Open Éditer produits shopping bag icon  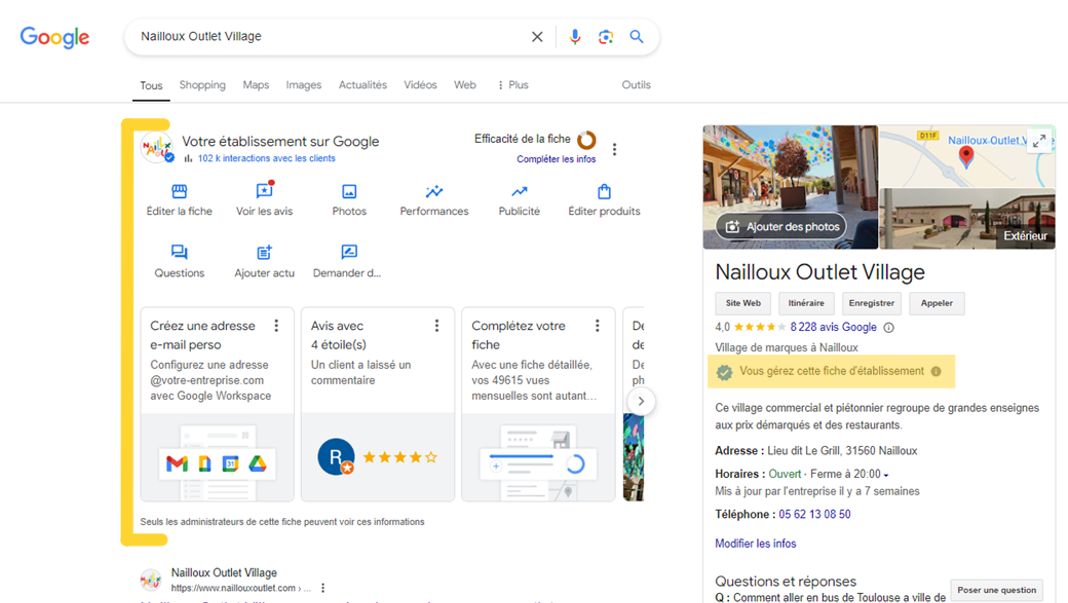coord(604,191)
